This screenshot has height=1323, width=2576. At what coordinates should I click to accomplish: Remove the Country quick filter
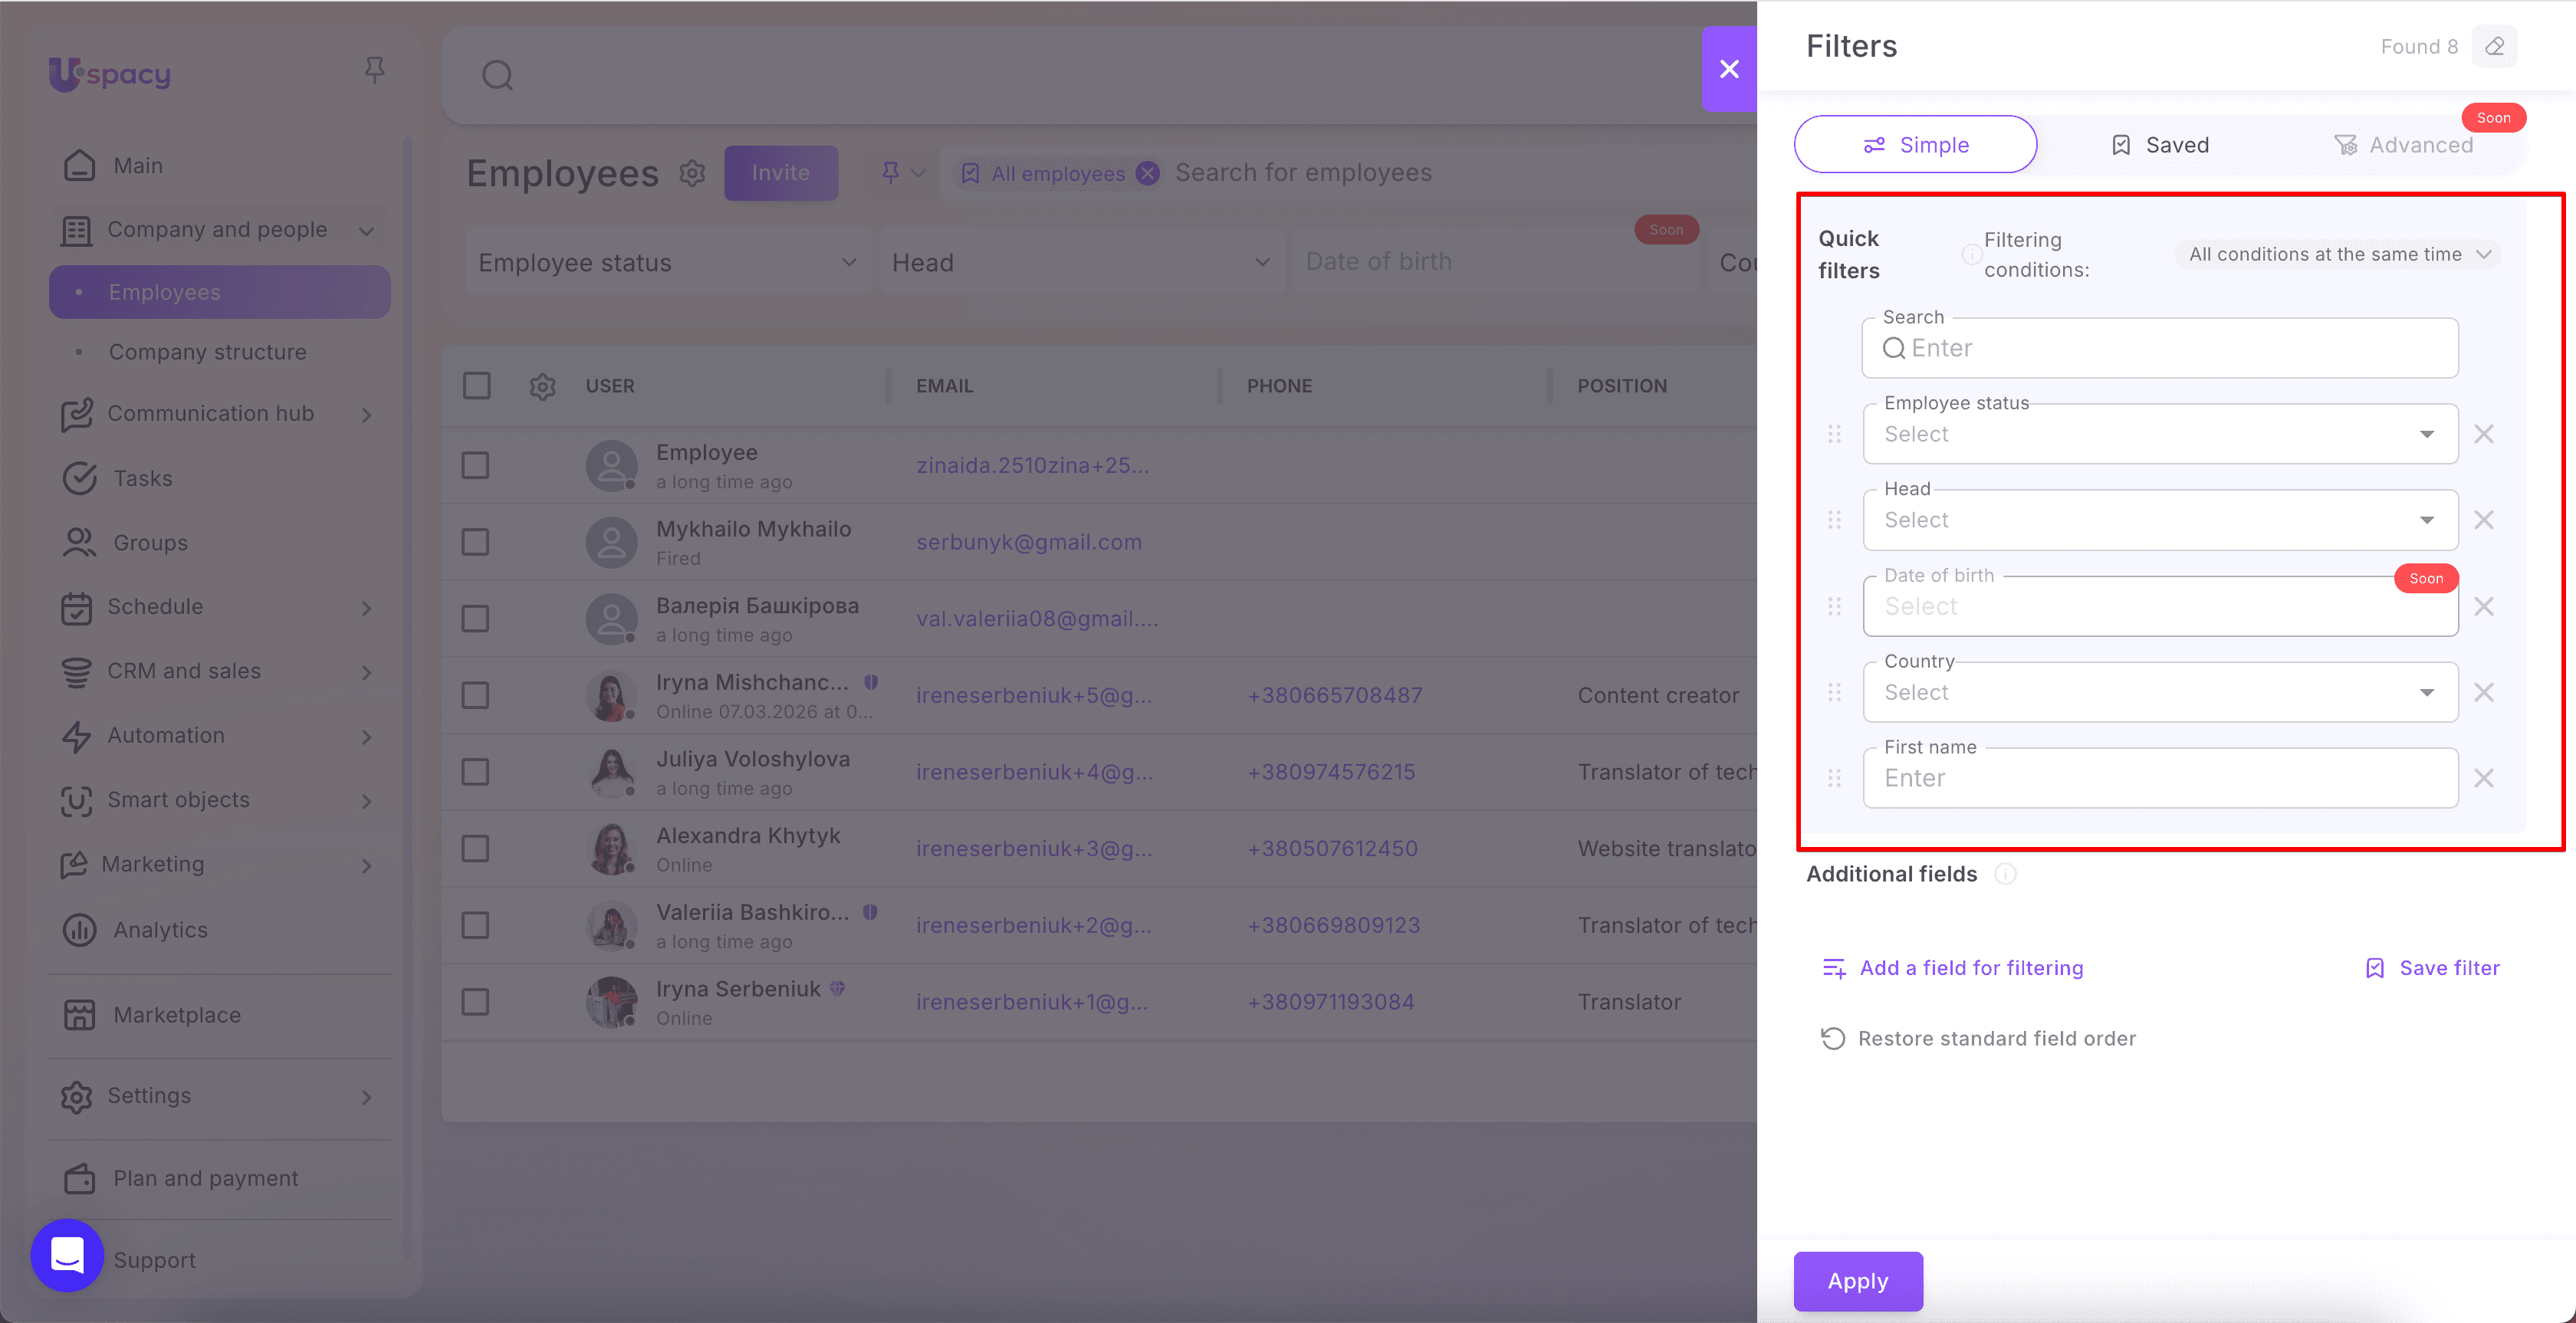click(2484, 692)
